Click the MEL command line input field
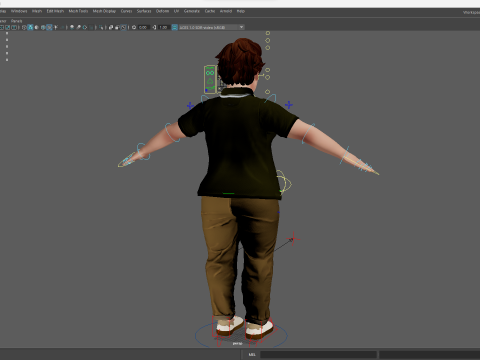 coord(318,354)
